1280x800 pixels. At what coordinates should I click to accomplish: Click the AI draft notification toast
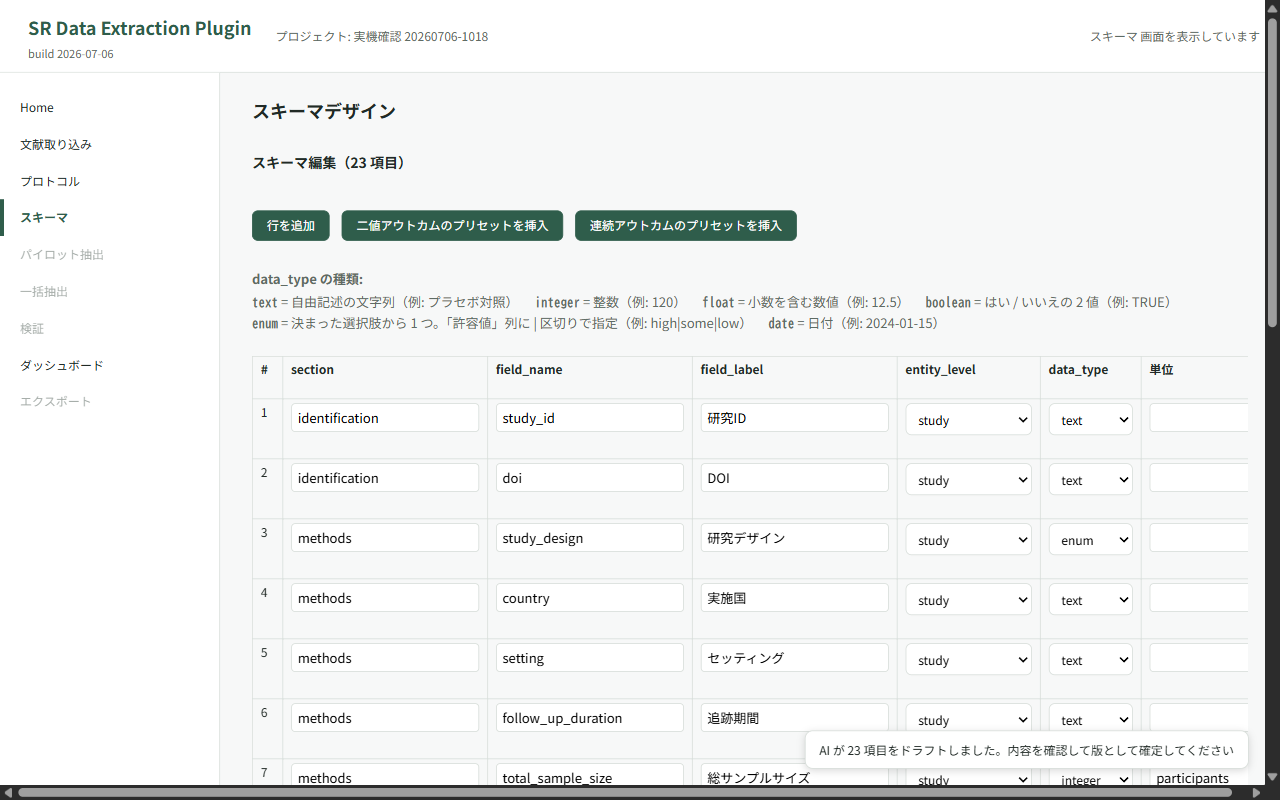1027,750
